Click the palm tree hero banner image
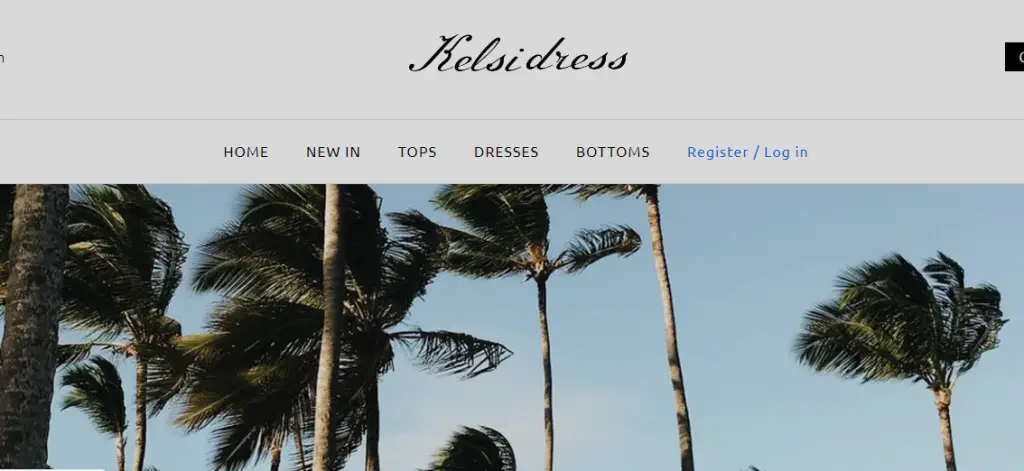This screenshot has height=471, width=1024. 512,327
